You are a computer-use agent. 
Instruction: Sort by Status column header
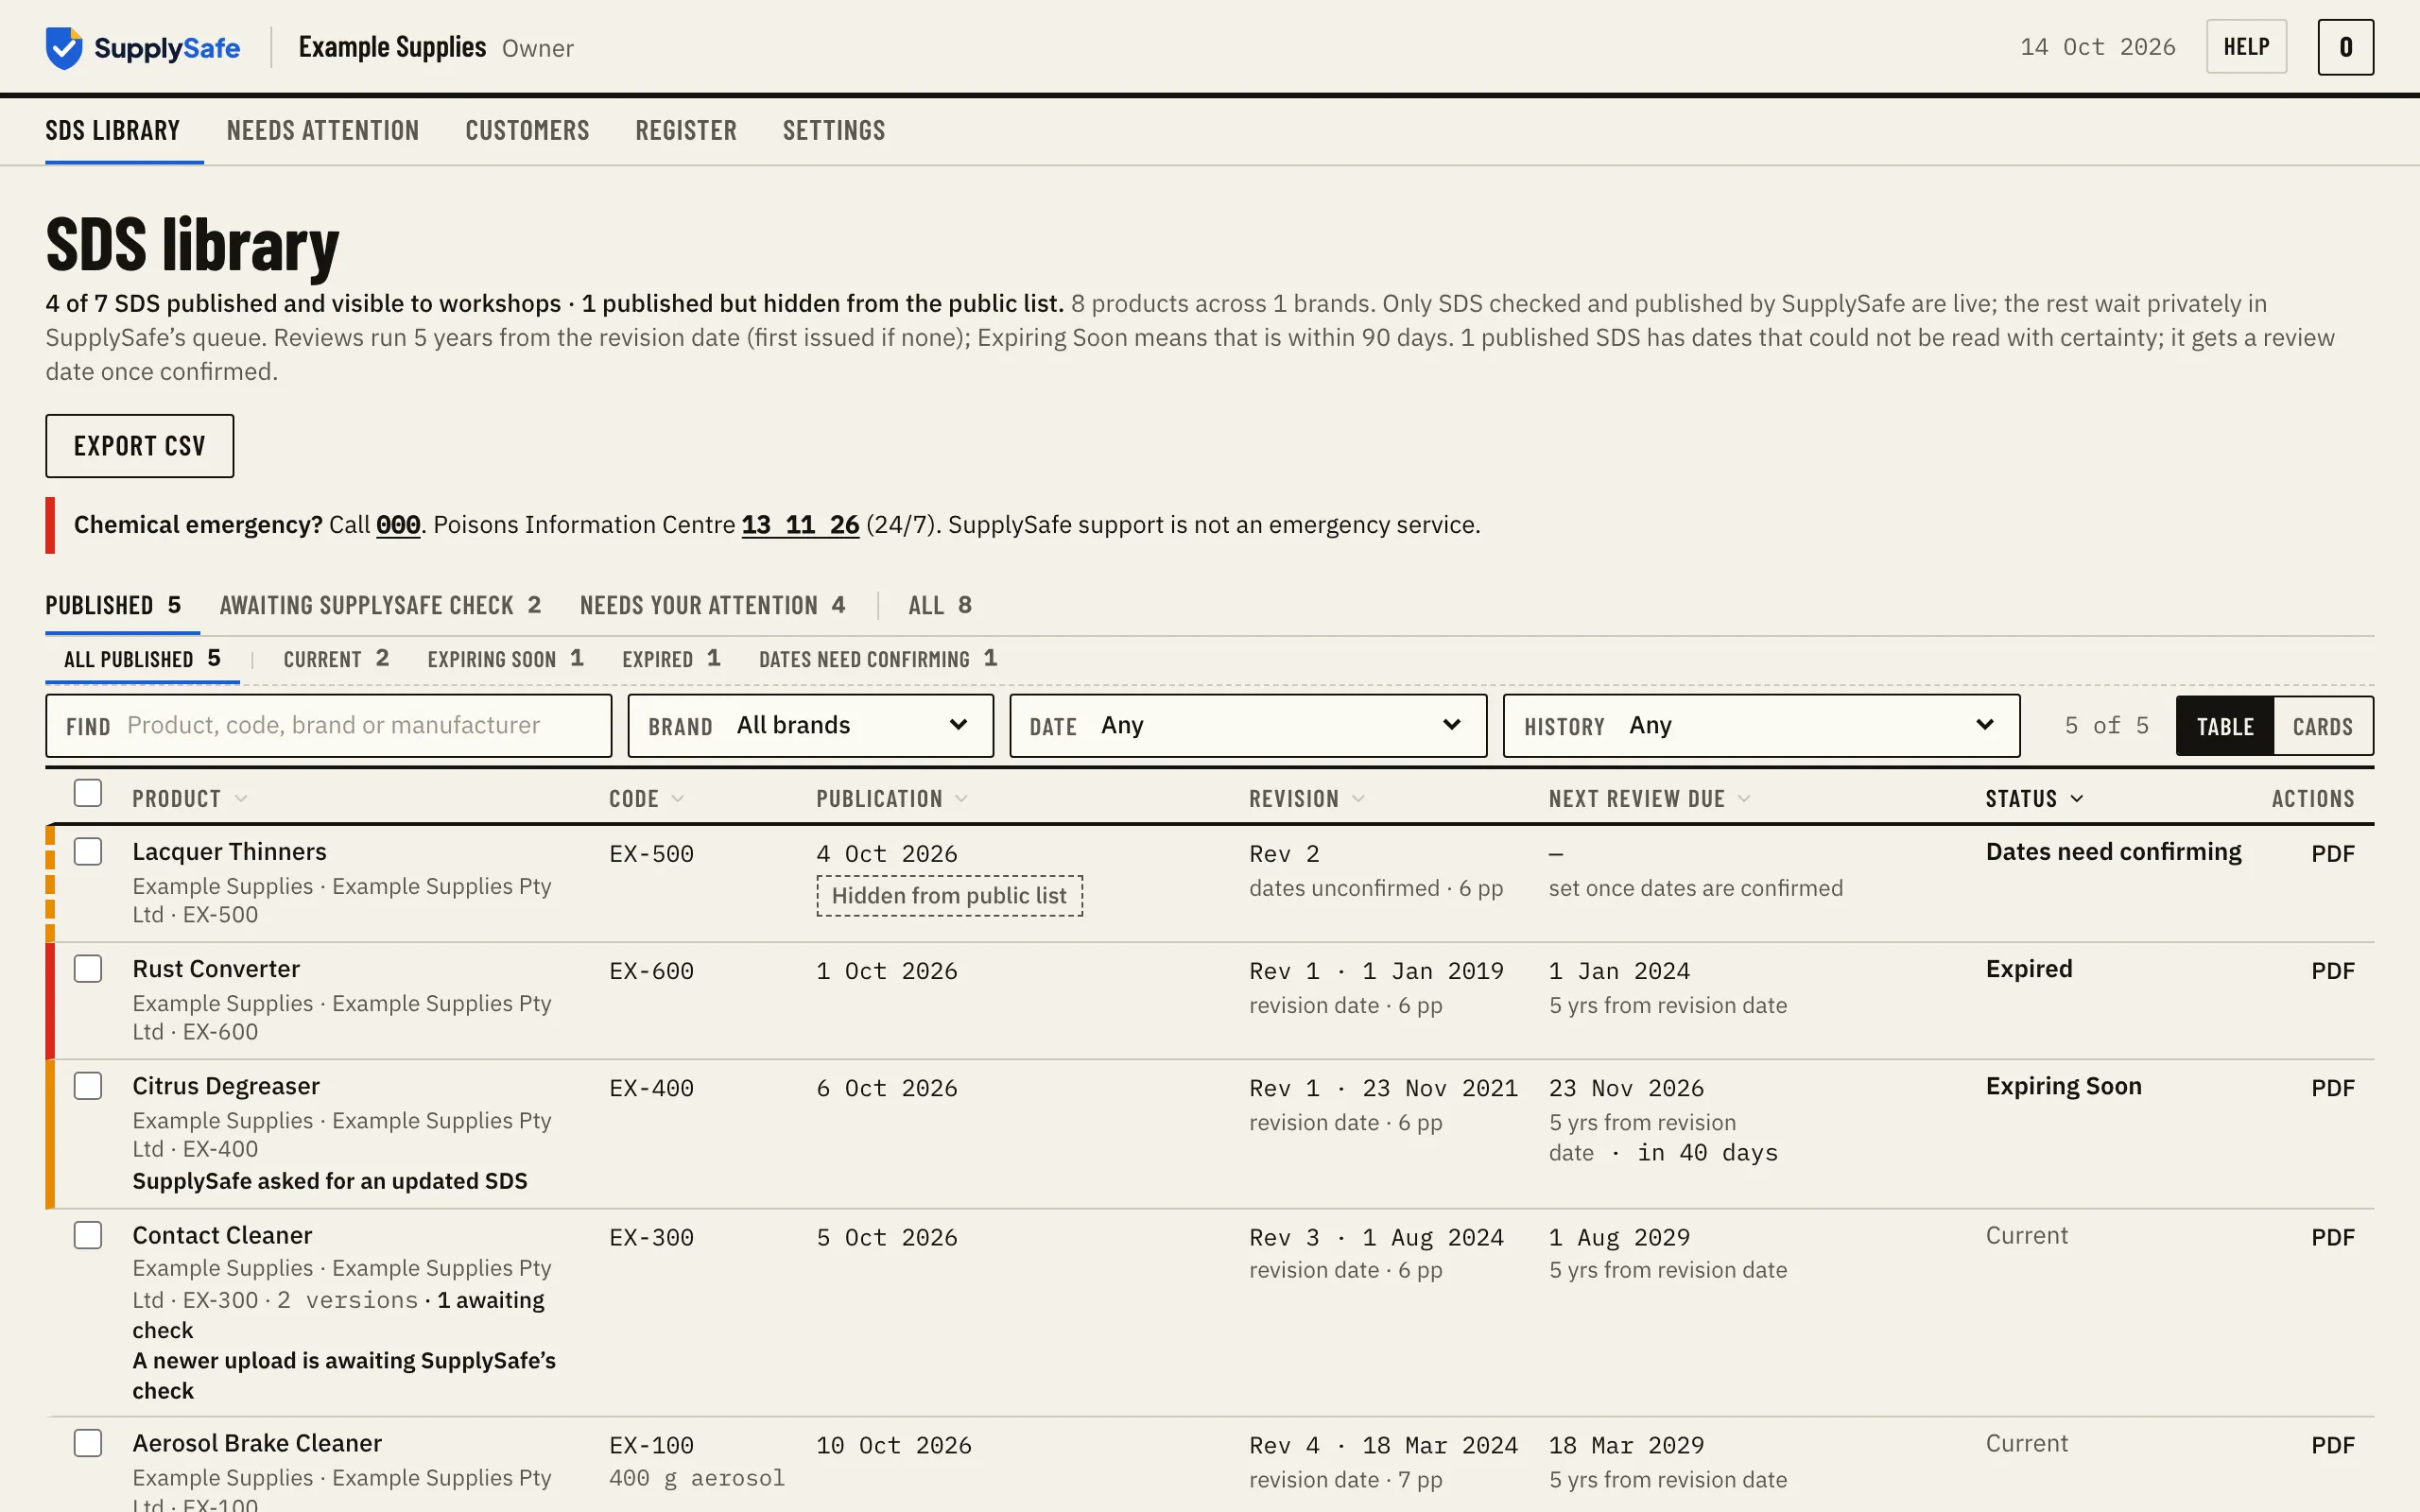coord(2034,799)
